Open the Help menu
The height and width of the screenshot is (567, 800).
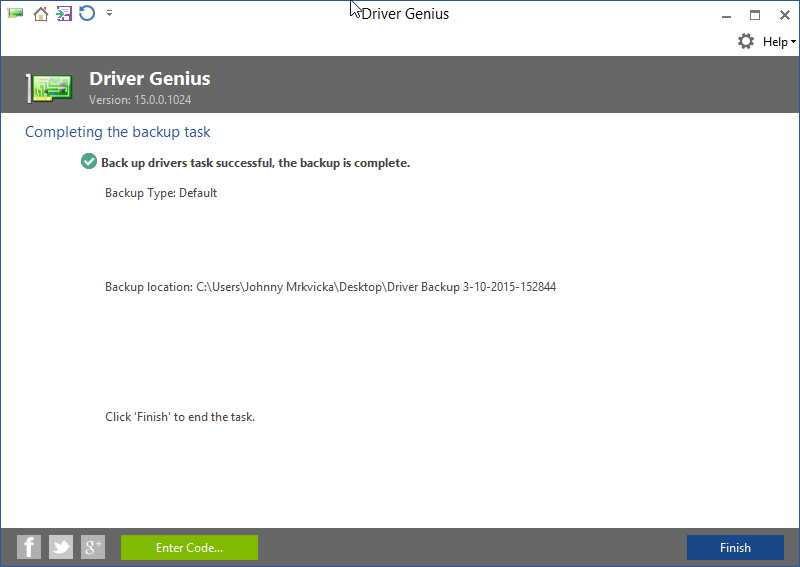779,42
